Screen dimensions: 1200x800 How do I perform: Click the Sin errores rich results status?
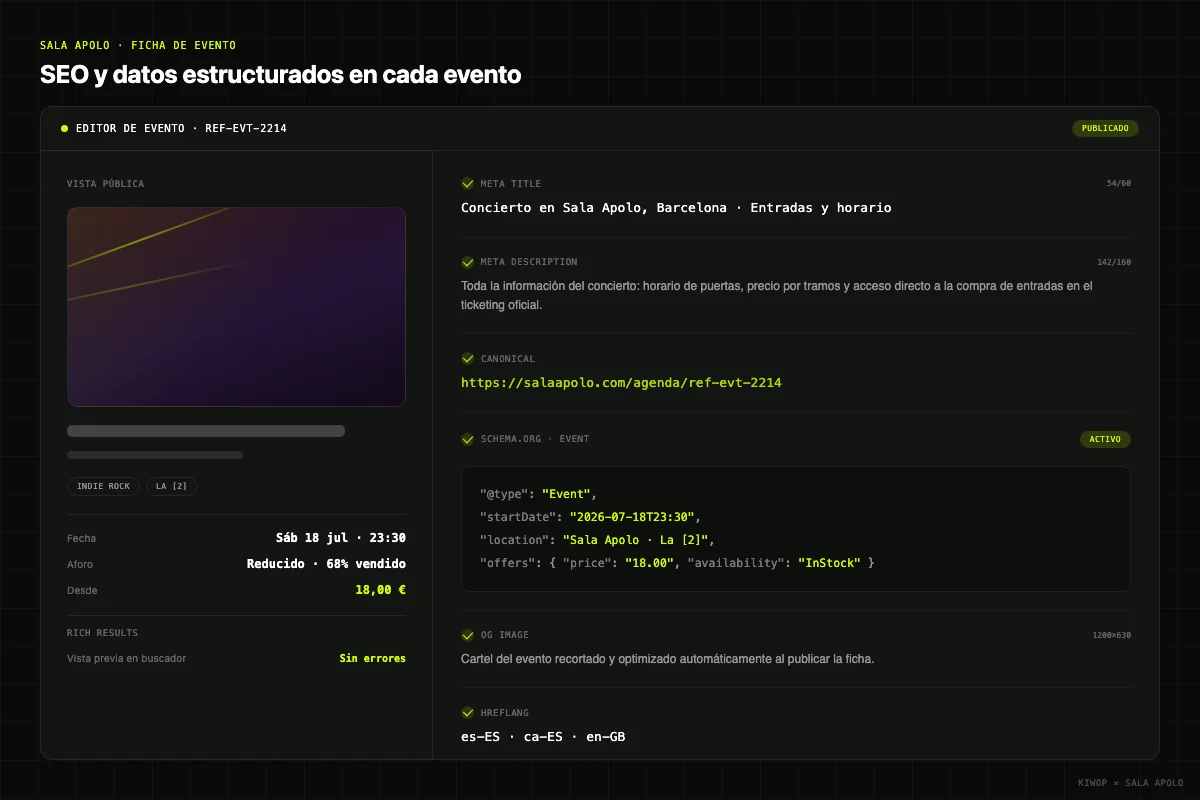click(373, 659)
